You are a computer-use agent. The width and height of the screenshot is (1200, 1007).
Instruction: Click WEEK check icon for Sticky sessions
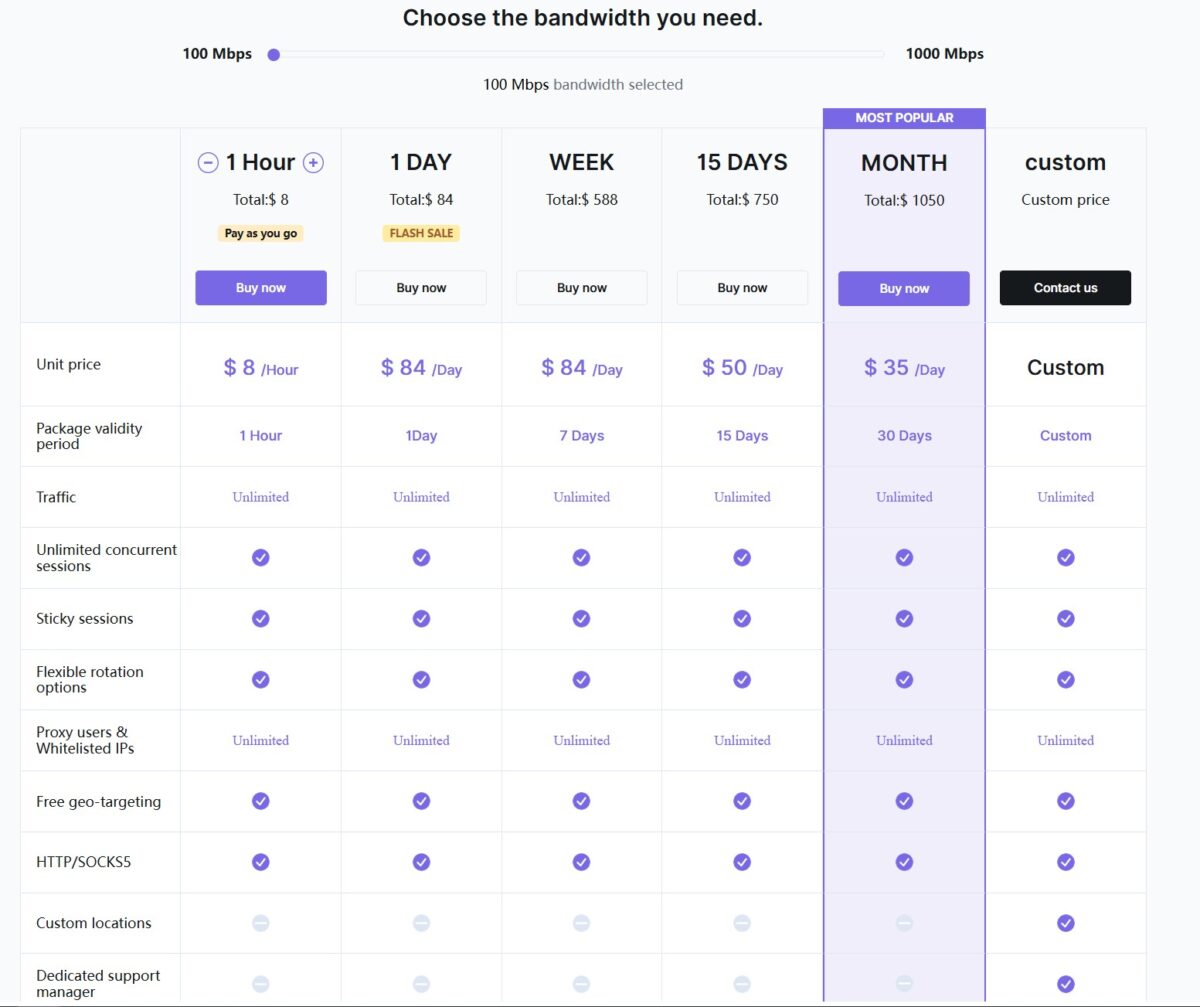pyautogui.click(x=581, y=618)
